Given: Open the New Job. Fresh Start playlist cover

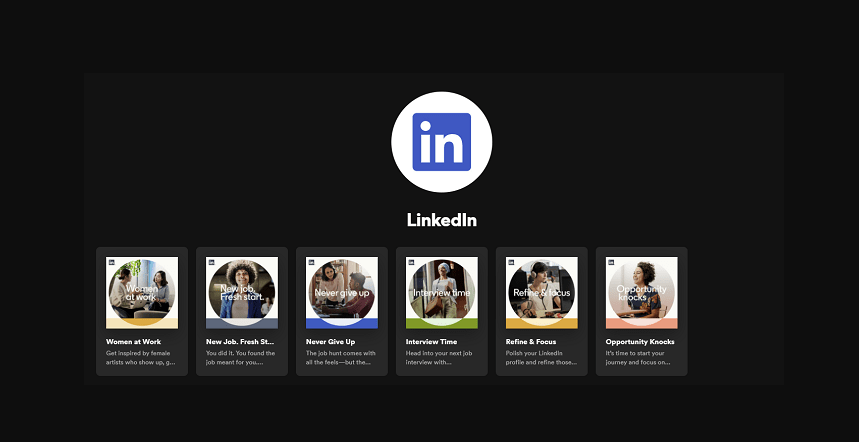Looking at the screenshot, I should pyautogui.click(x=242, y=292).
